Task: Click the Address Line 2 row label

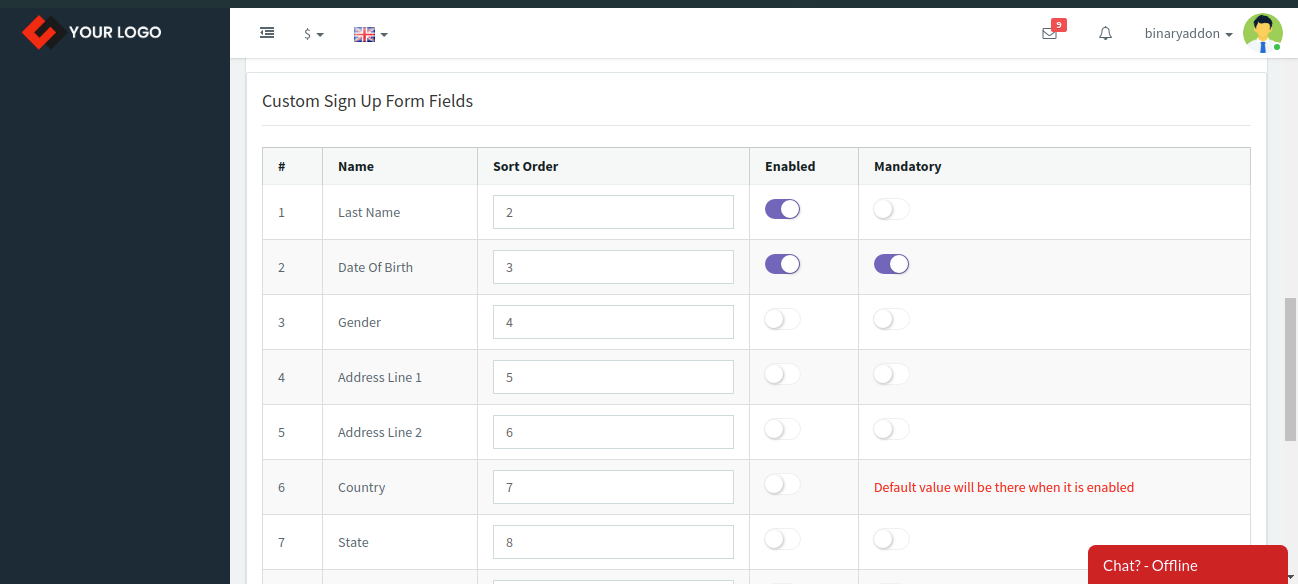Action: pos(380,433)
